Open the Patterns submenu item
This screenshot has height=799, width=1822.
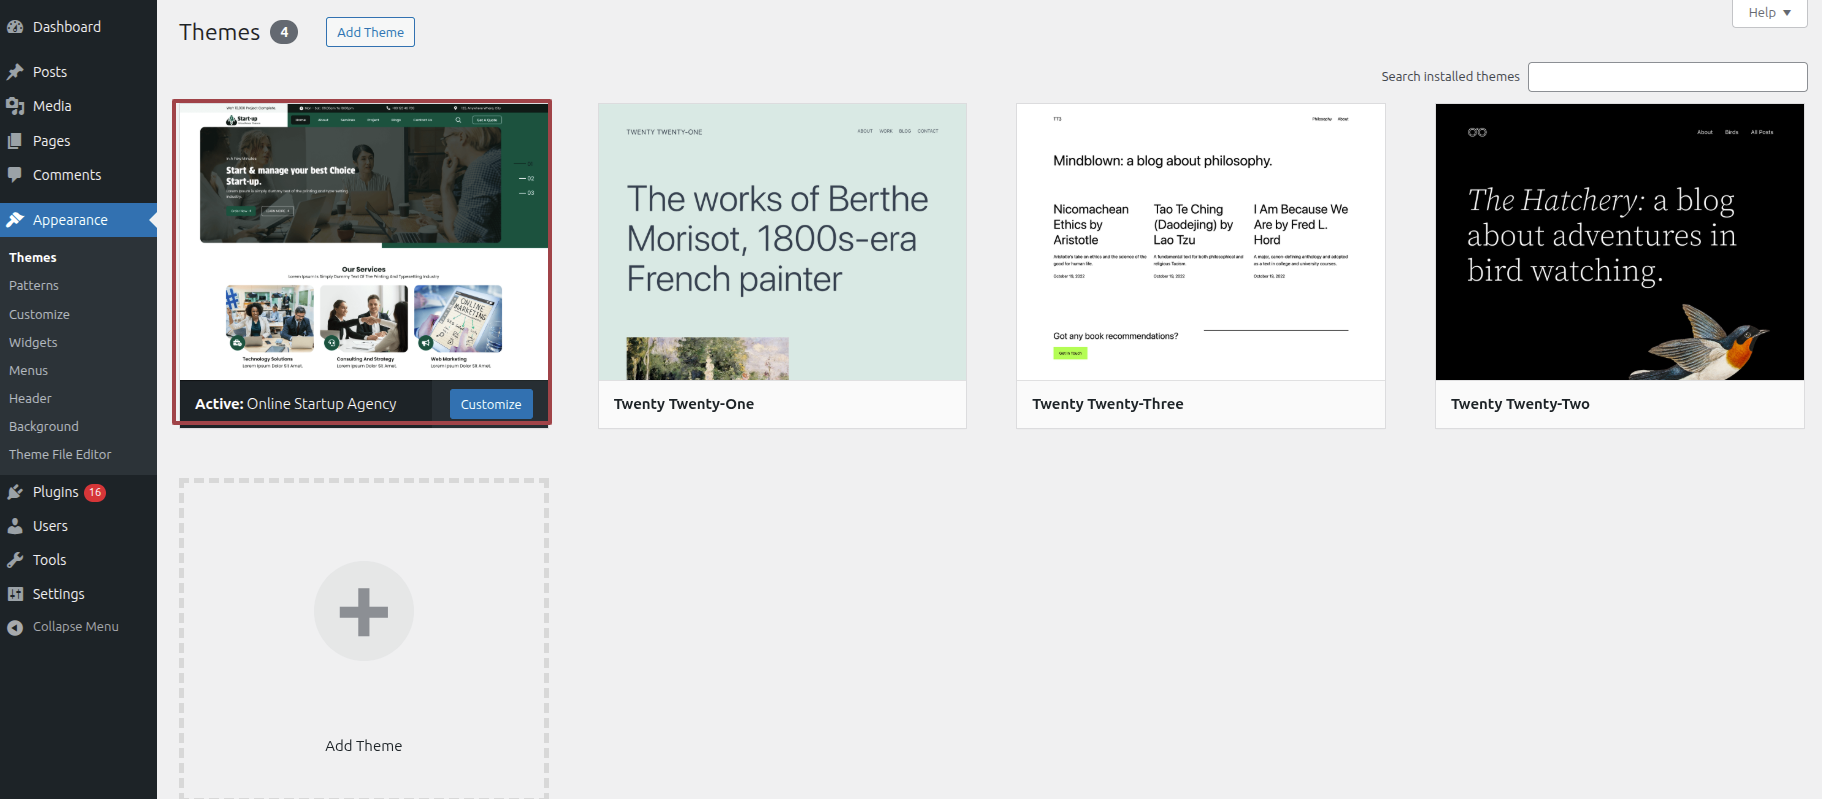pyautogui.click(x=34, y=286)
